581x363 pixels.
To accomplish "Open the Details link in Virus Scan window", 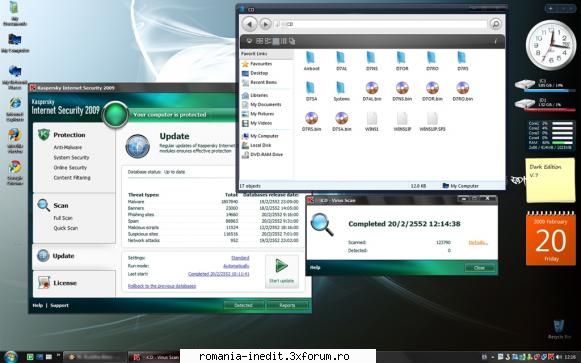I will pos(478,243).
